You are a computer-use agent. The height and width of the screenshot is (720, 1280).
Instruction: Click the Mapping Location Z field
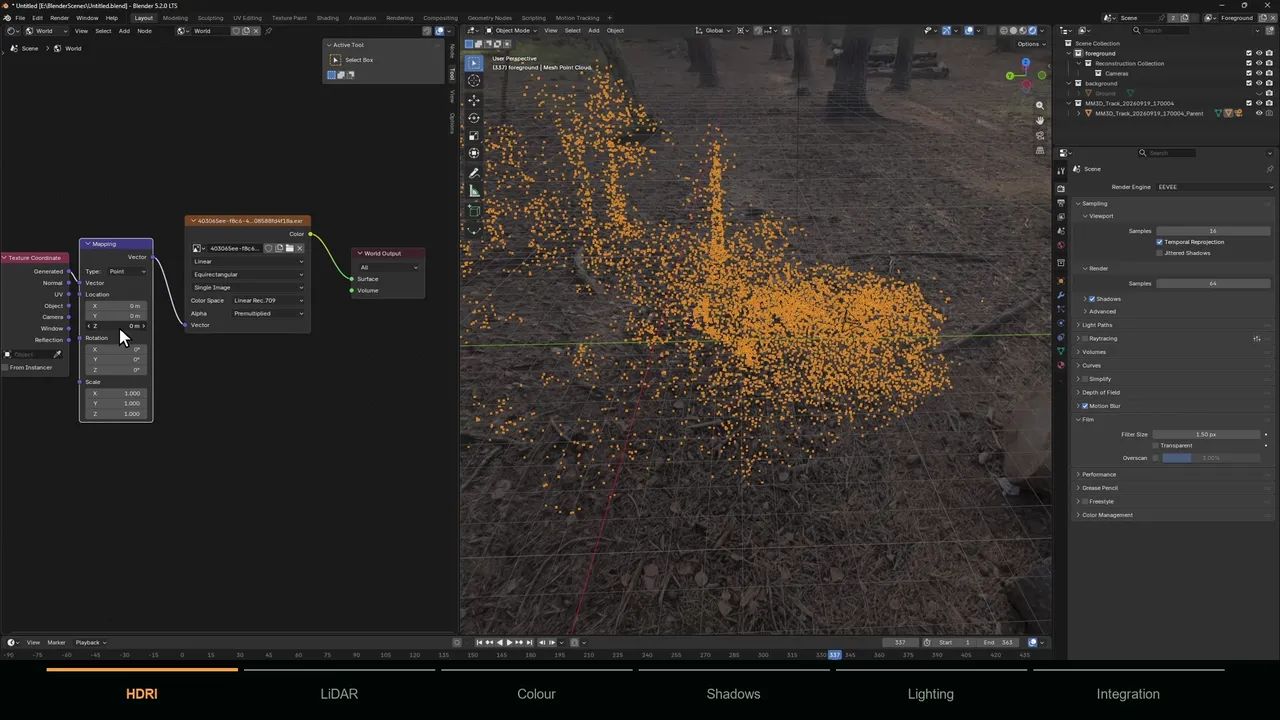tap(117, 326)
